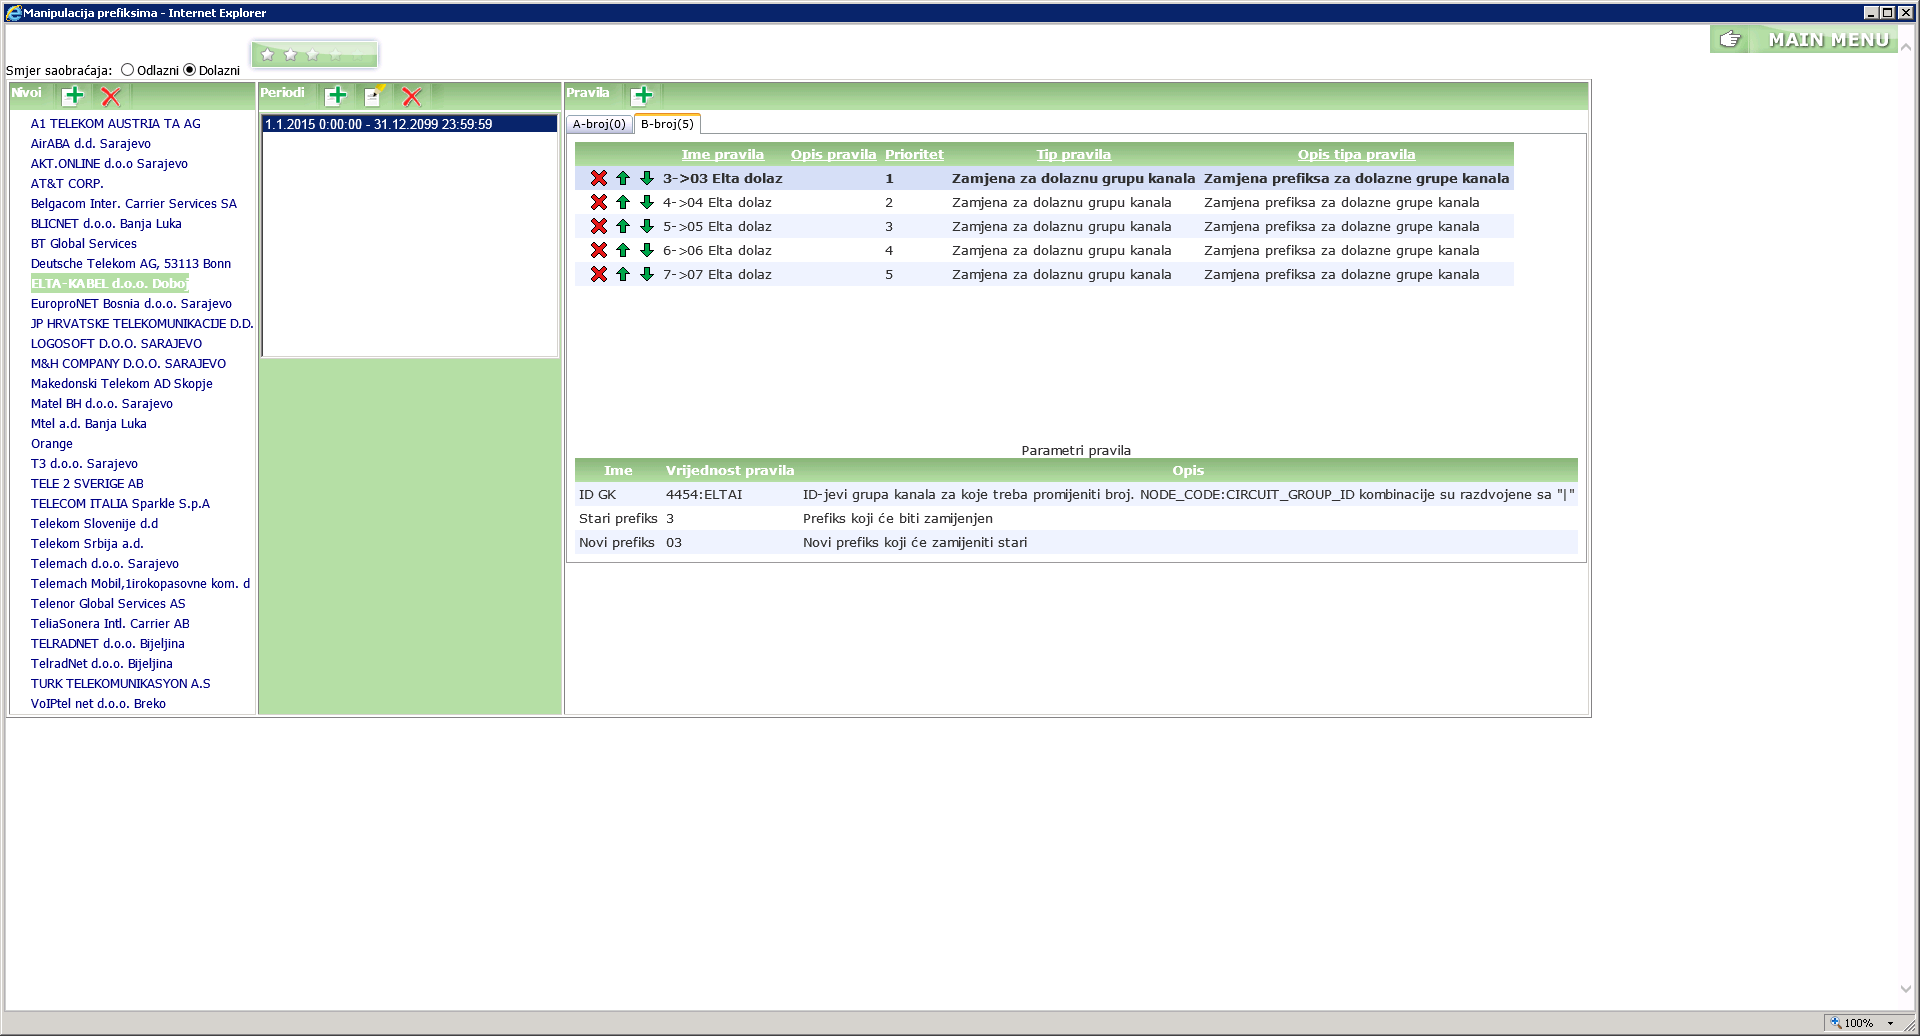The height and width of the screenshot is (1036, 1920).
Task: Move rule 7->07 Elta dolaz down
Action: 647,274
